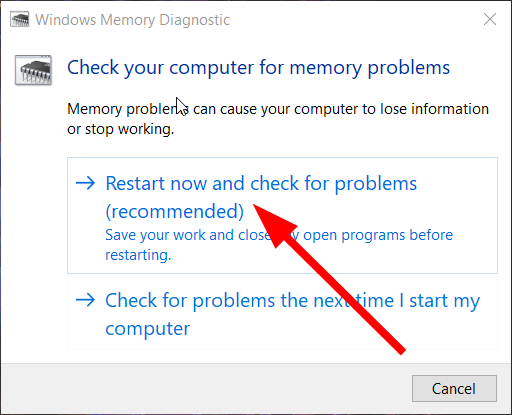The height and width of the screenshot is (415, 512).
Task: Click the Memory problems can cause description line
Action: (278, 109)
